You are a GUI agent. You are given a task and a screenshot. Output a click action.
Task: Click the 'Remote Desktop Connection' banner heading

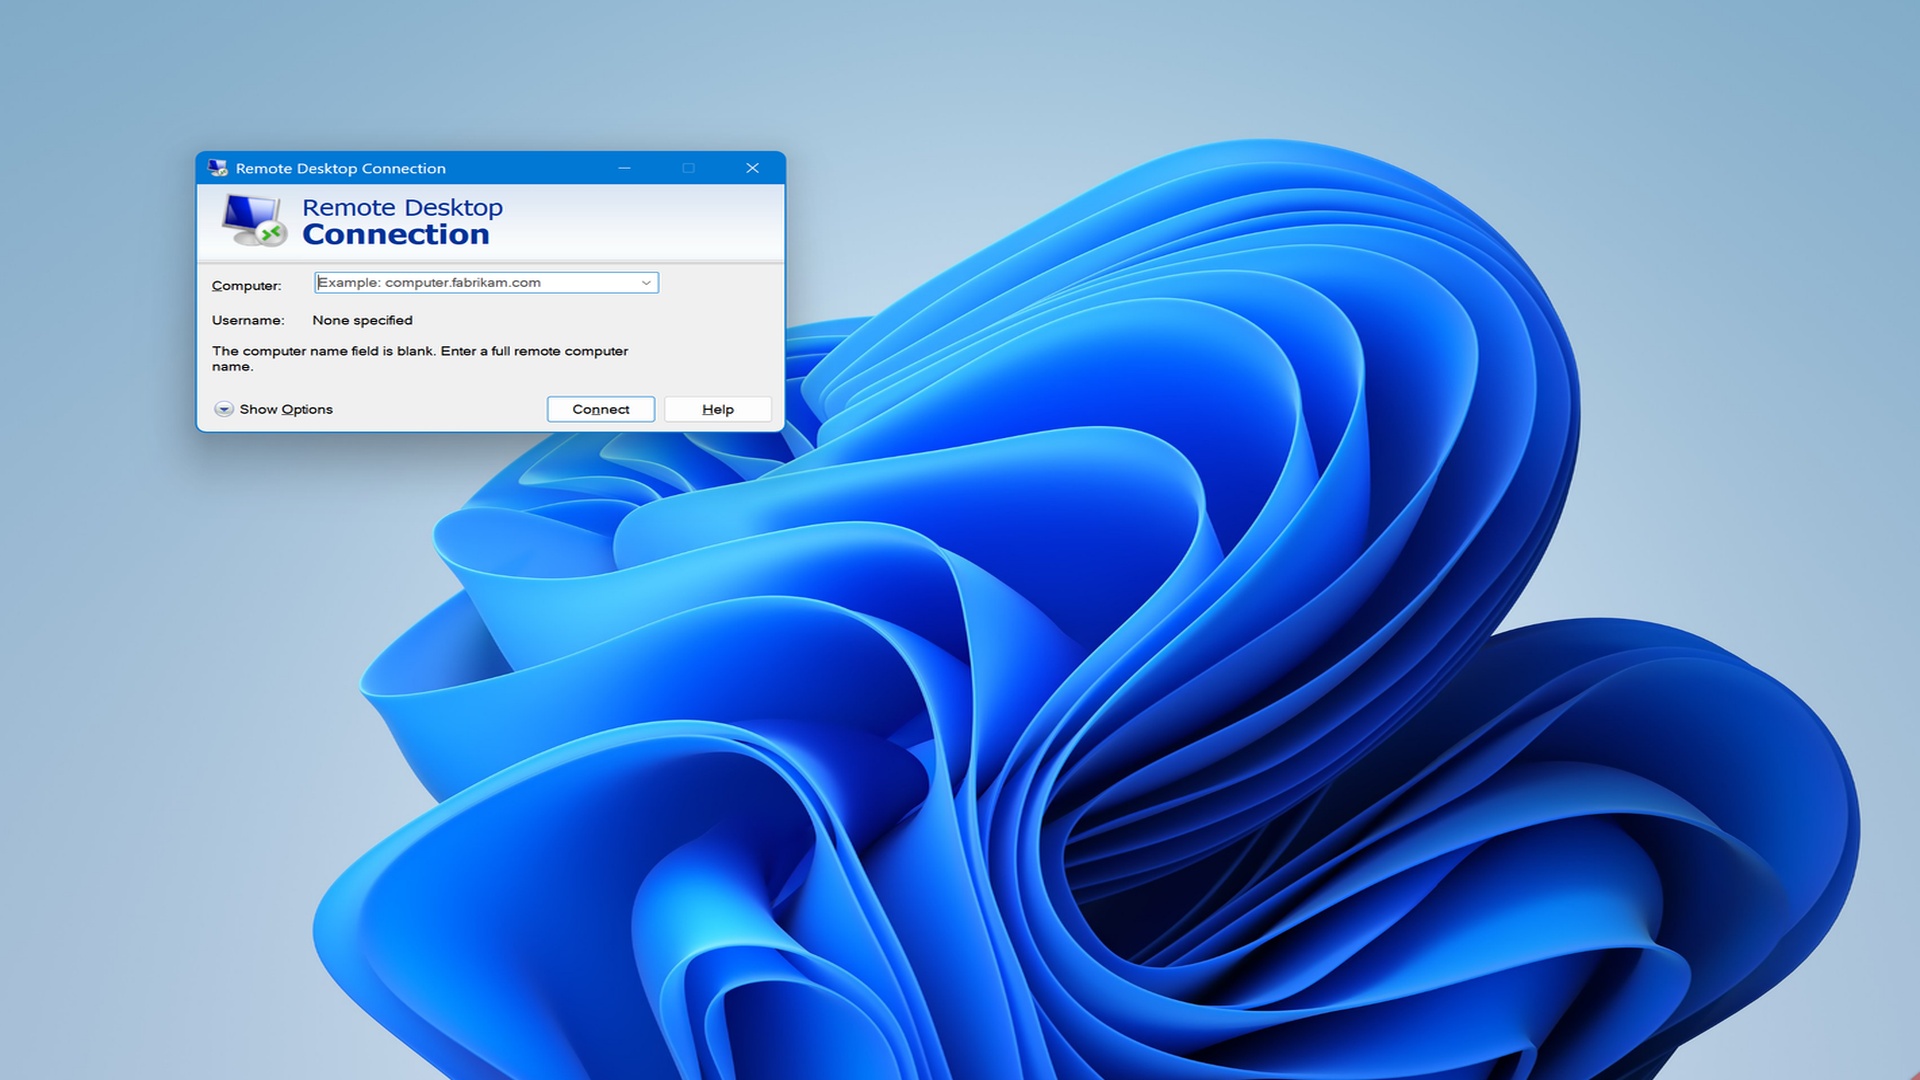pyautogui.click(x=402, y=221)
